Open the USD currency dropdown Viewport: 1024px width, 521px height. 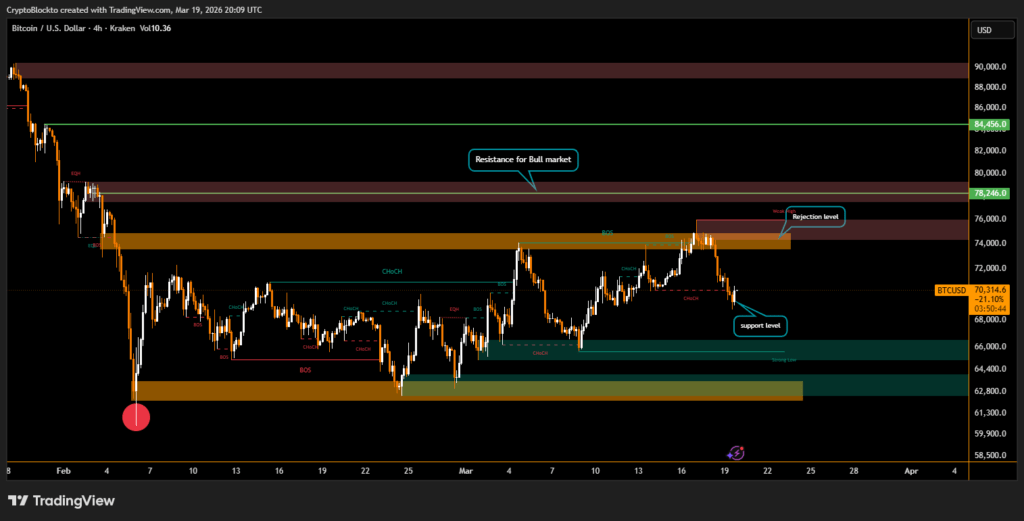coord(983,30)
